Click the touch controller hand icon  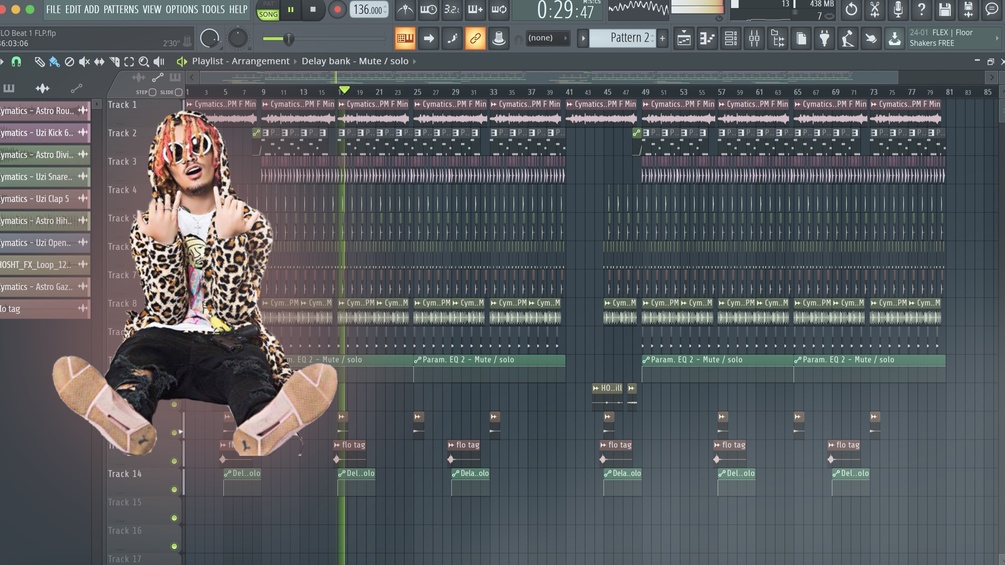[870, 38]
